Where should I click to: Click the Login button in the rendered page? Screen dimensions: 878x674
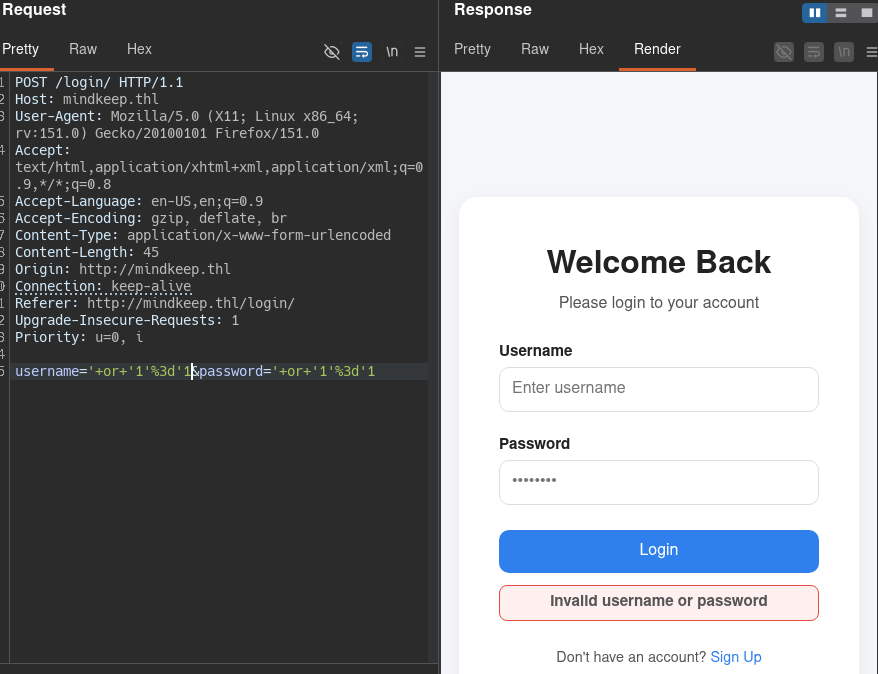click(658, 551)
